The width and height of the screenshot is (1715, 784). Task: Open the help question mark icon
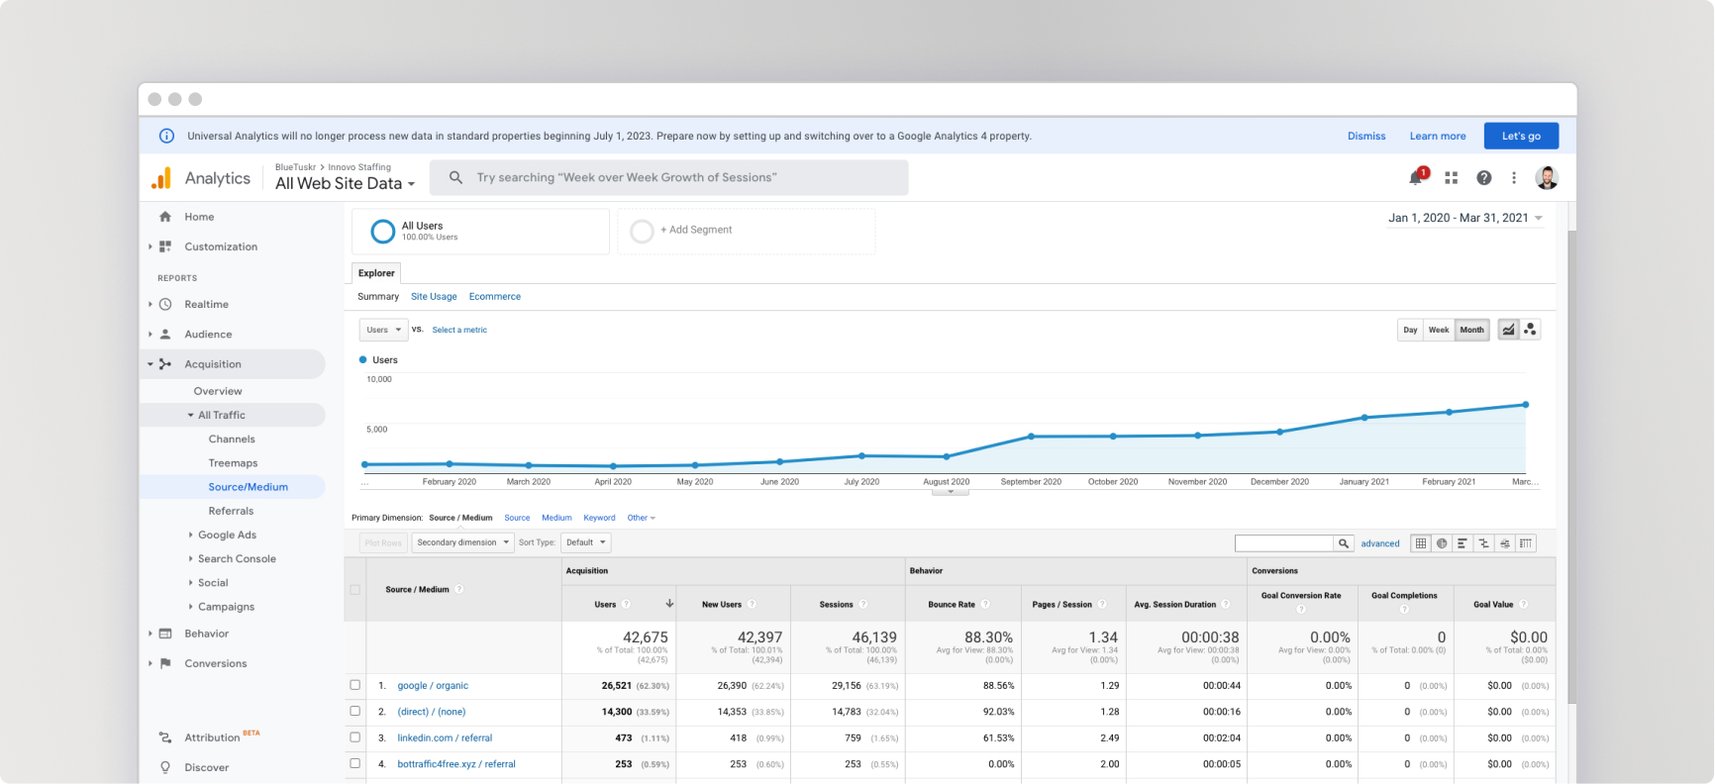pyautogui.click(x=1484, y=178)
